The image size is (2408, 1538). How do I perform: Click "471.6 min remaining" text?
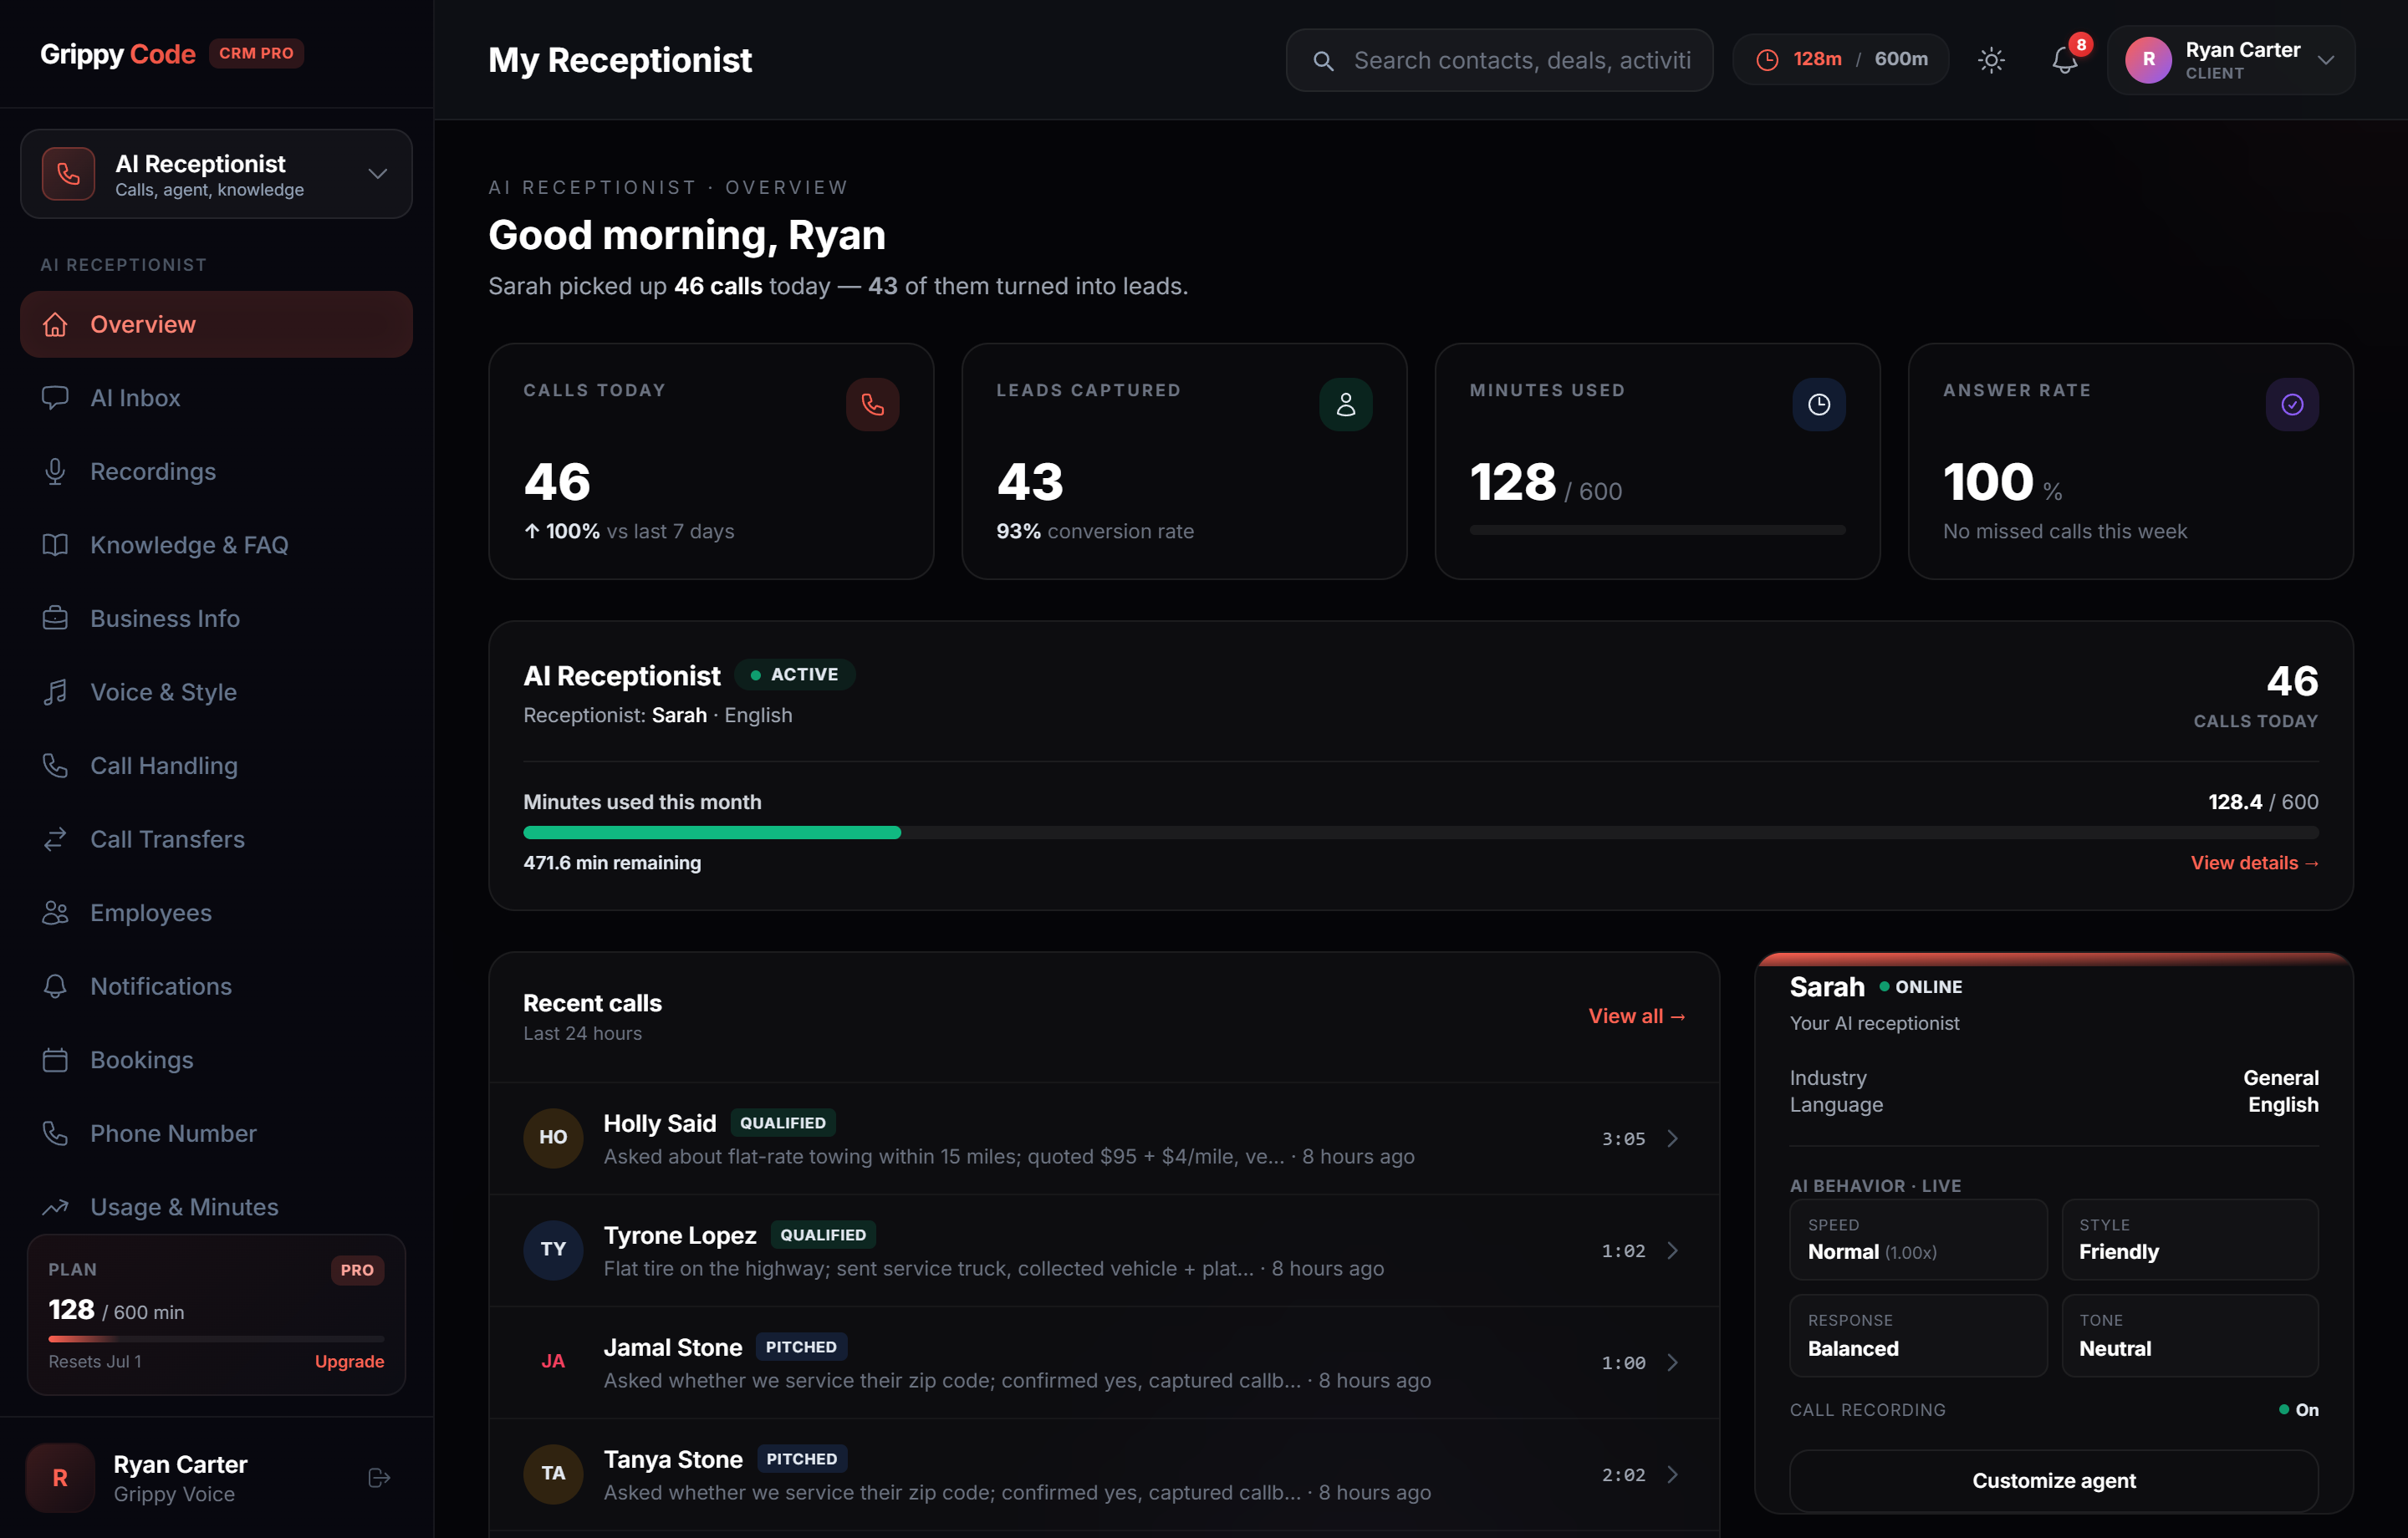click(x=612, y=862)
